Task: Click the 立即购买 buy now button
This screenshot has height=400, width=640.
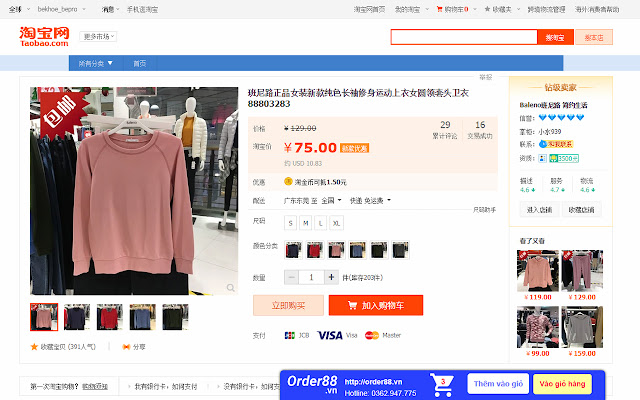Action: [x=288, y=305]
